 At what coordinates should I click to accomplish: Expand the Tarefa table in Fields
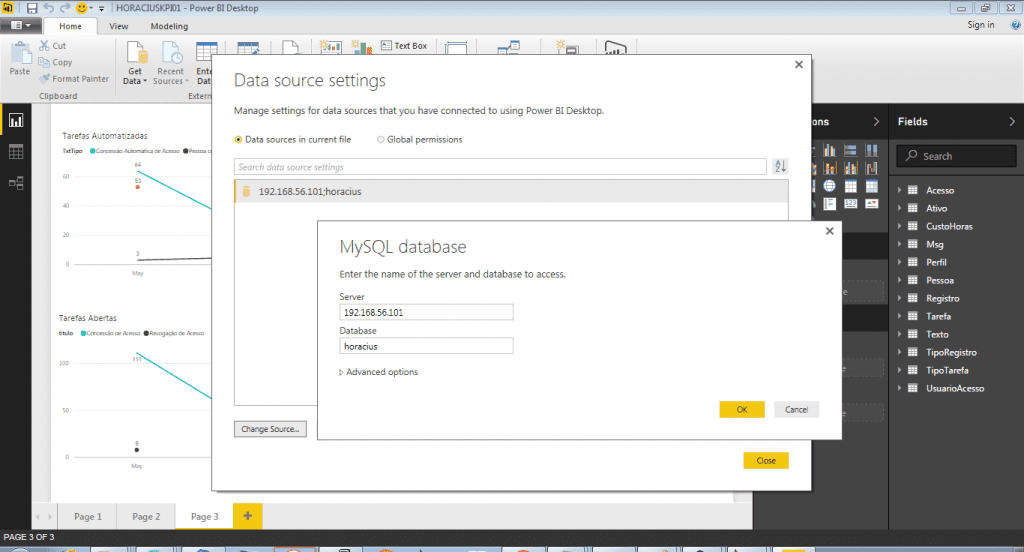(x=899, y=316)
